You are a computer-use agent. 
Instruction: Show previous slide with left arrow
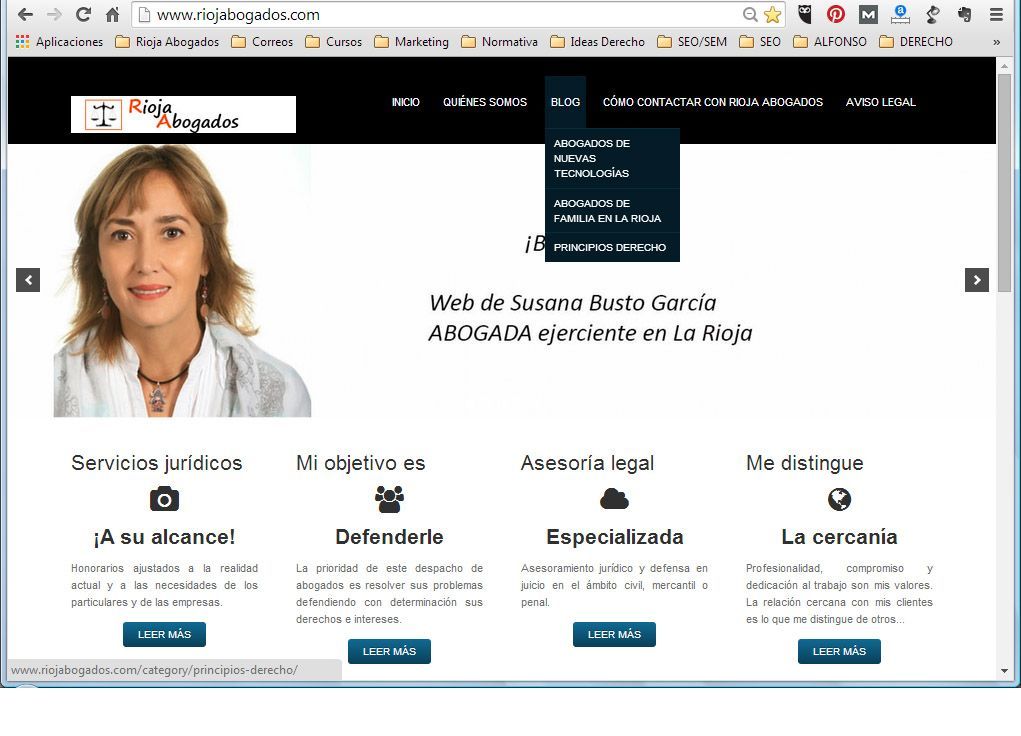28,280
